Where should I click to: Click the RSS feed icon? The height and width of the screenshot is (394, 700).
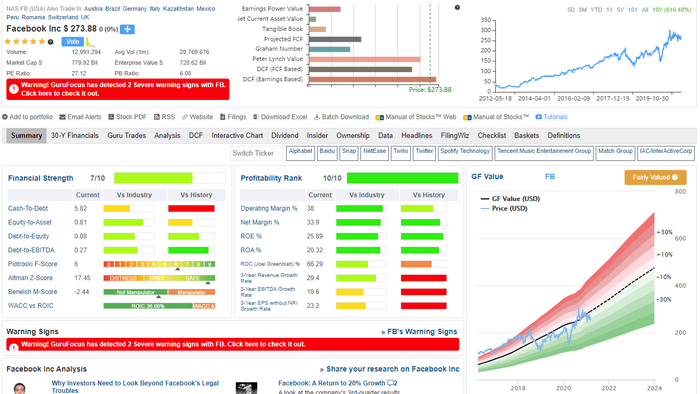pyautogui.click(x=157, y=117)
